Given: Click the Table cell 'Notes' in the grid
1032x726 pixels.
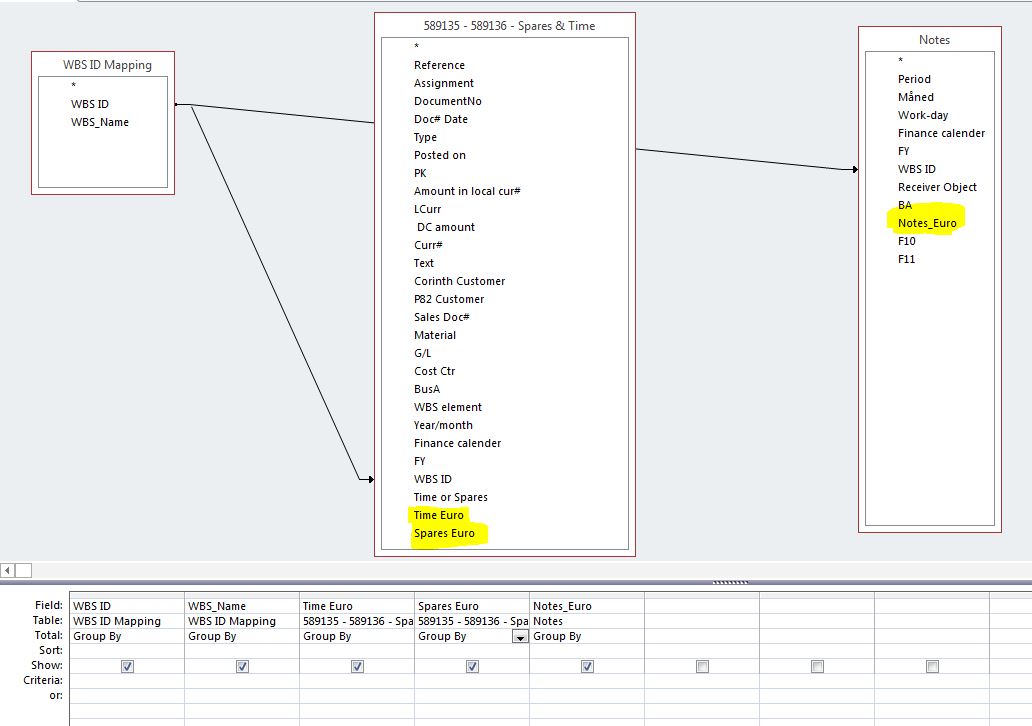Looking at the screenshot, I should click(587, 621).
